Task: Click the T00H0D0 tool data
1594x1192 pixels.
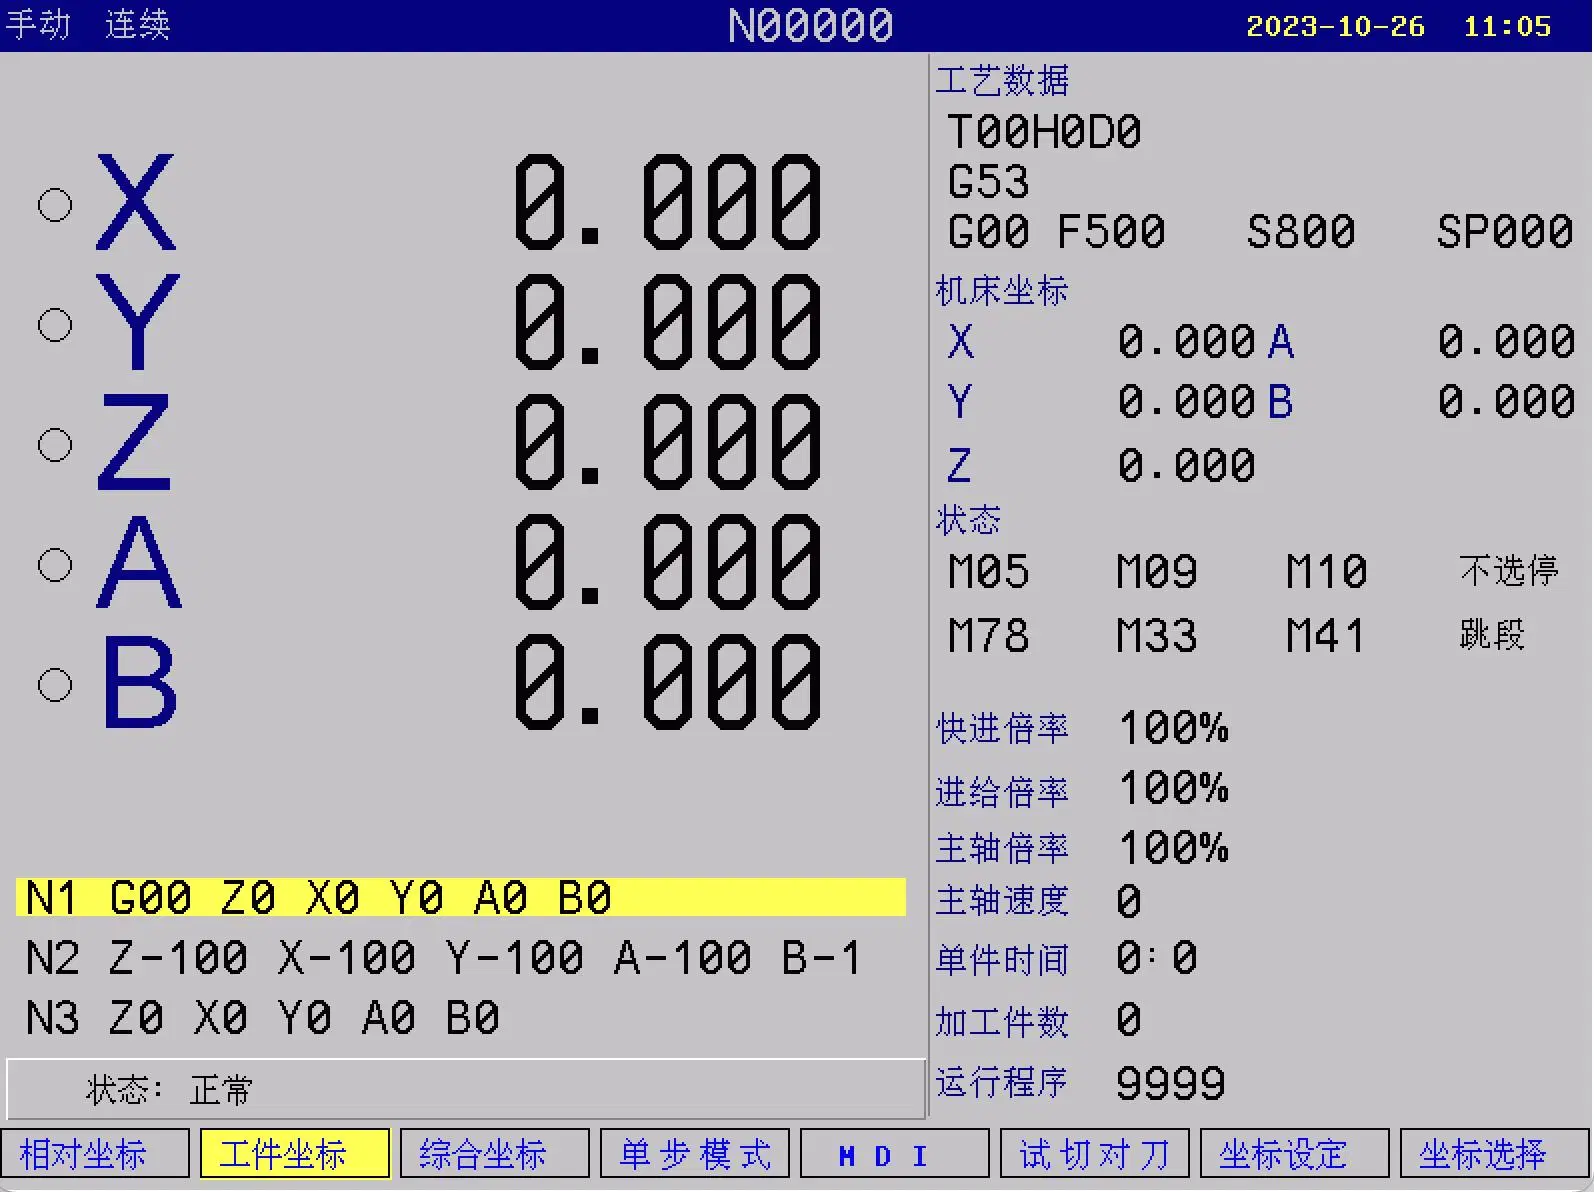Action: (1044, 132)
